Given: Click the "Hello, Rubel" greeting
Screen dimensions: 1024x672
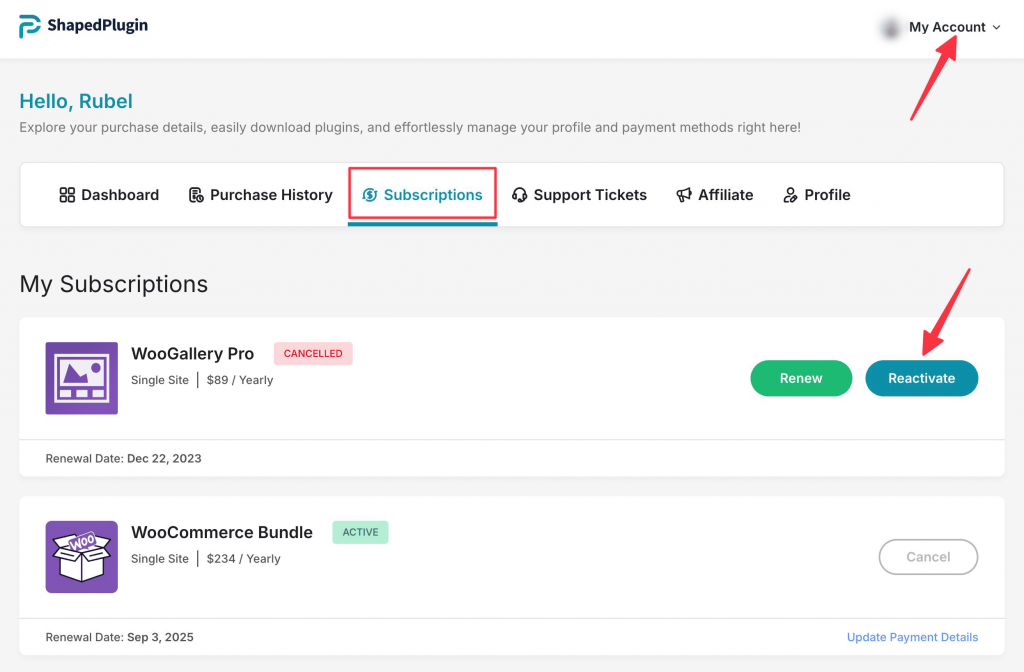Looking at the screenshot, I should pos(76,101).
